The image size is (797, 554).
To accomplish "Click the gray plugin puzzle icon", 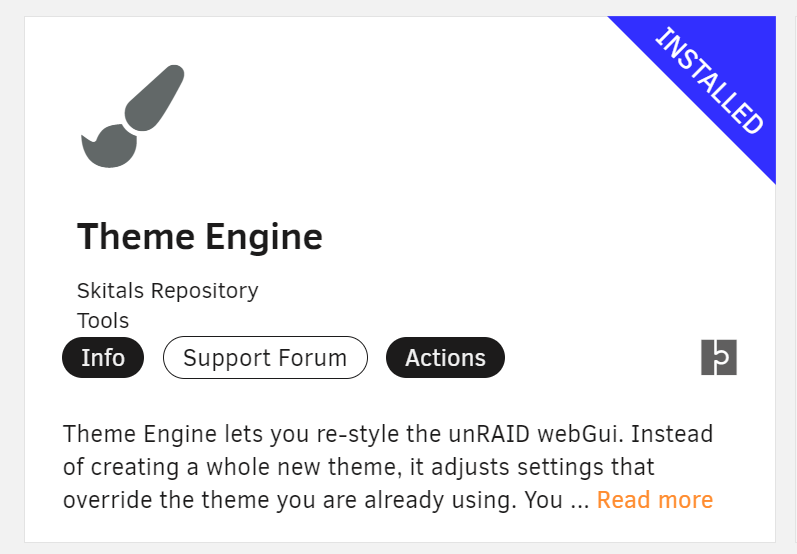I will tap(719, 358).
